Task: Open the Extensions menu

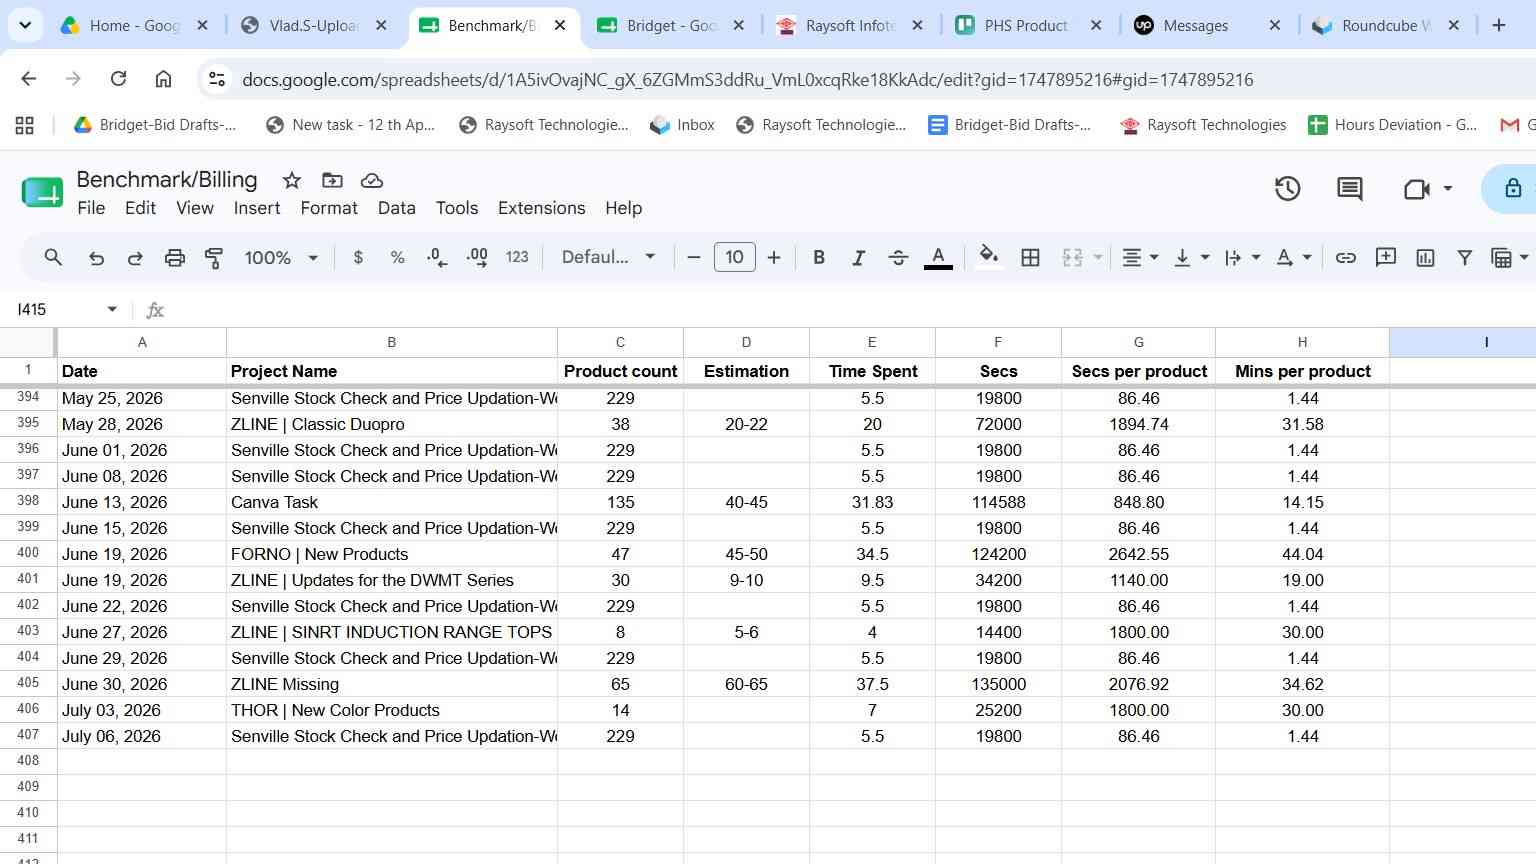Action: click(x=541, y=208)
